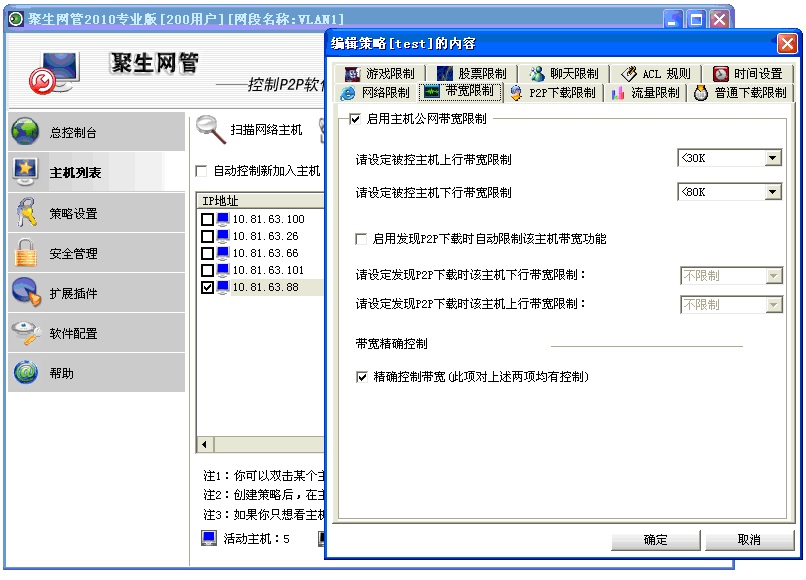
Task: Open 软件配置 settings icon
Action: (x=26, y=333)
